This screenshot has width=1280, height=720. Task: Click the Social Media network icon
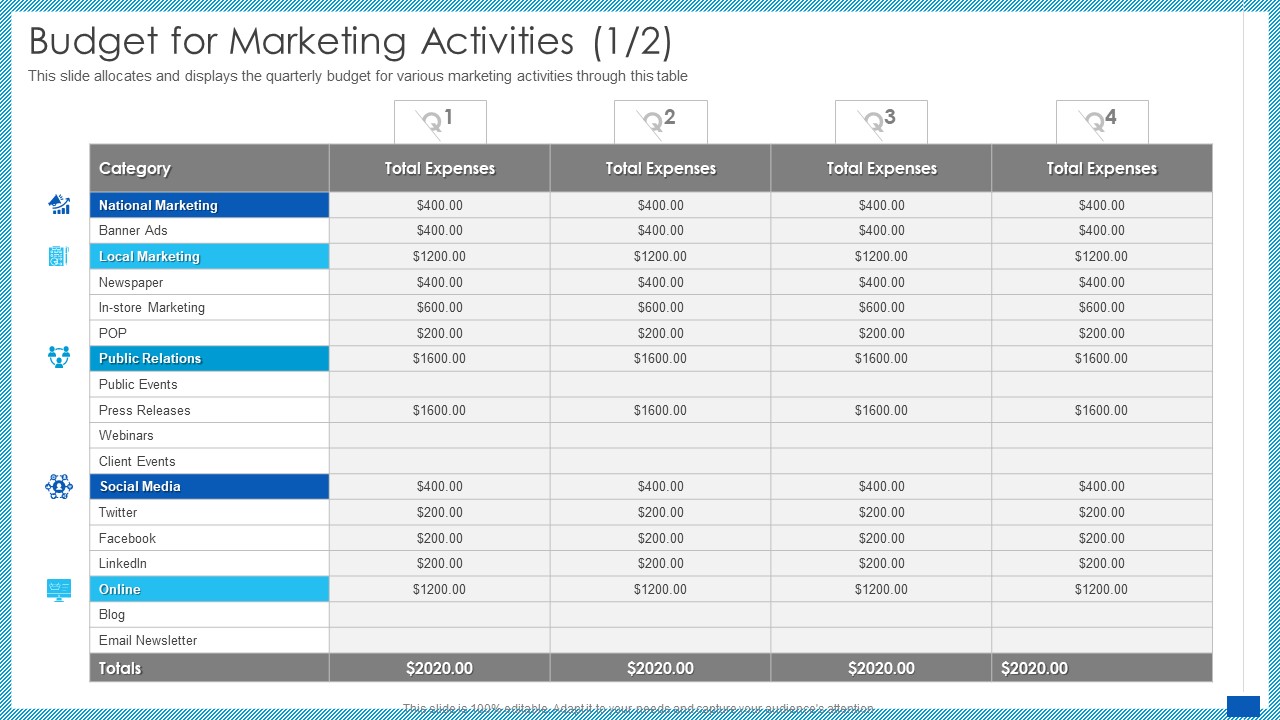point(59,487)
